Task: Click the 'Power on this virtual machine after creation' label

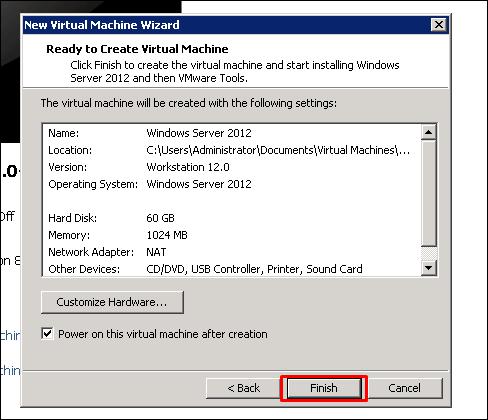Action: coord(163,334)
